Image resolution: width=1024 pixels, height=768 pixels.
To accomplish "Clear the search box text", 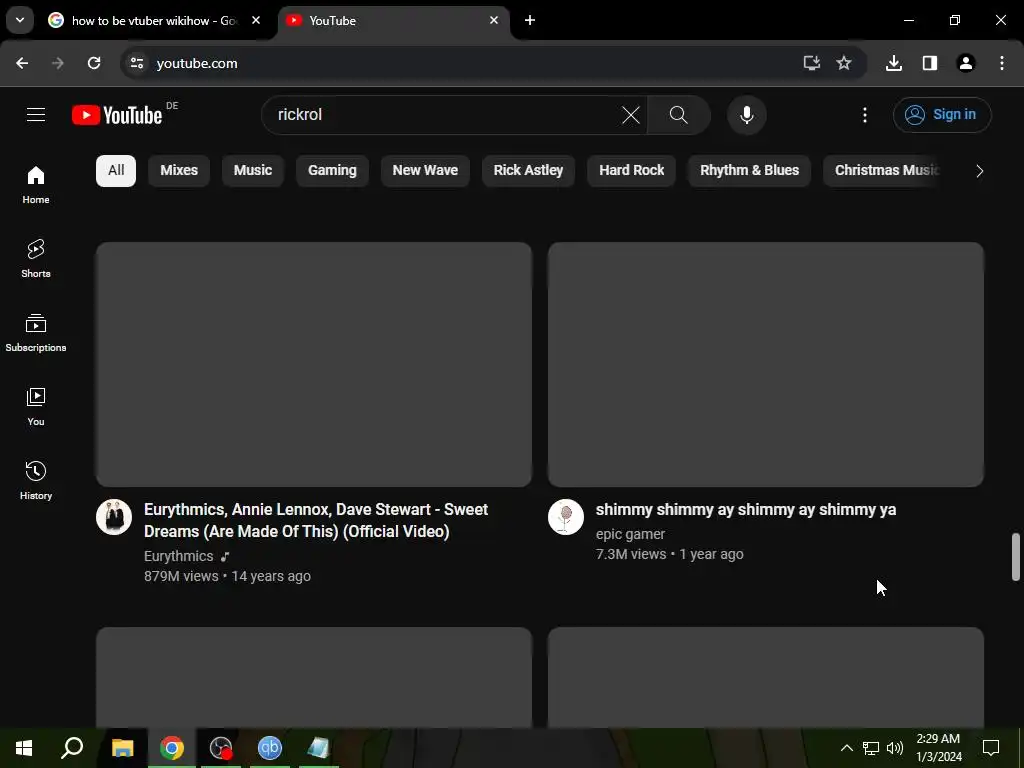I will [x=630, y=115].
